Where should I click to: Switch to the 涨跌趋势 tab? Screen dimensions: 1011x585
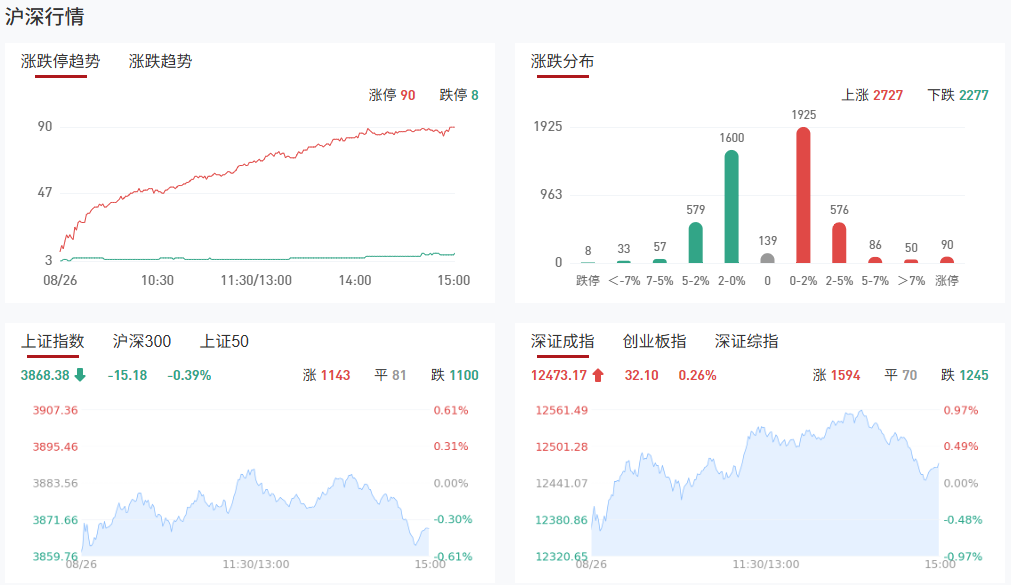160,61
